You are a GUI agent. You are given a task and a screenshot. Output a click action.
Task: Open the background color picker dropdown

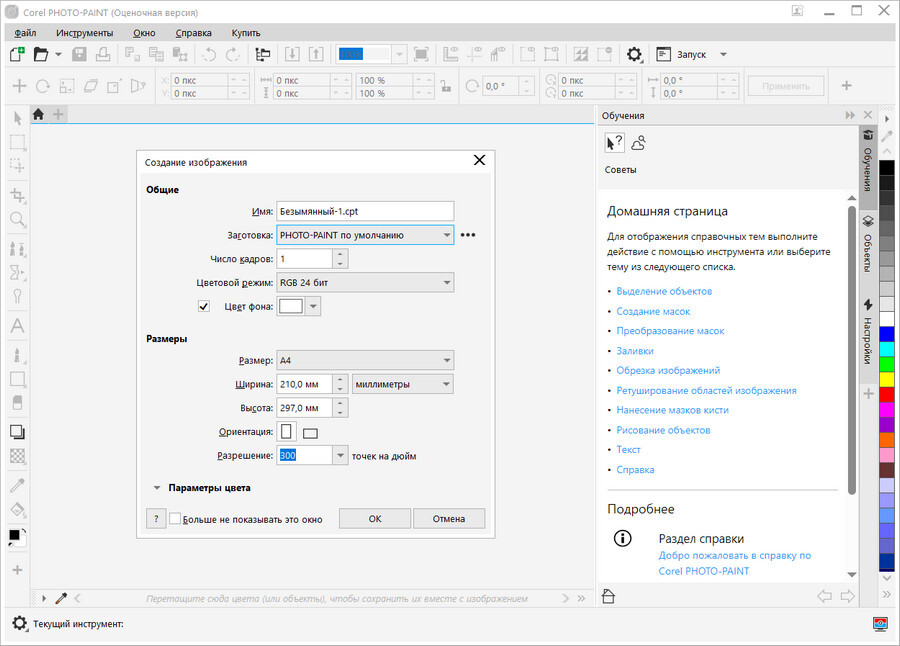[313, 306]
